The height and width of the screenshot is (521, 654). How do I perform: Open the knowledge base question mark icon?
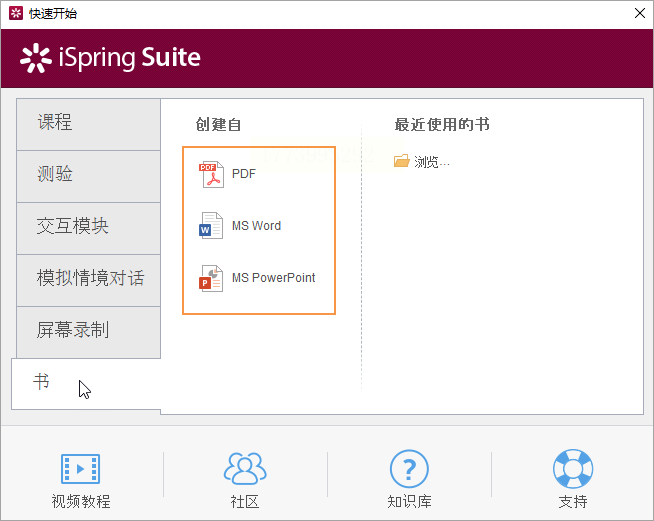(x=409, y=468)
